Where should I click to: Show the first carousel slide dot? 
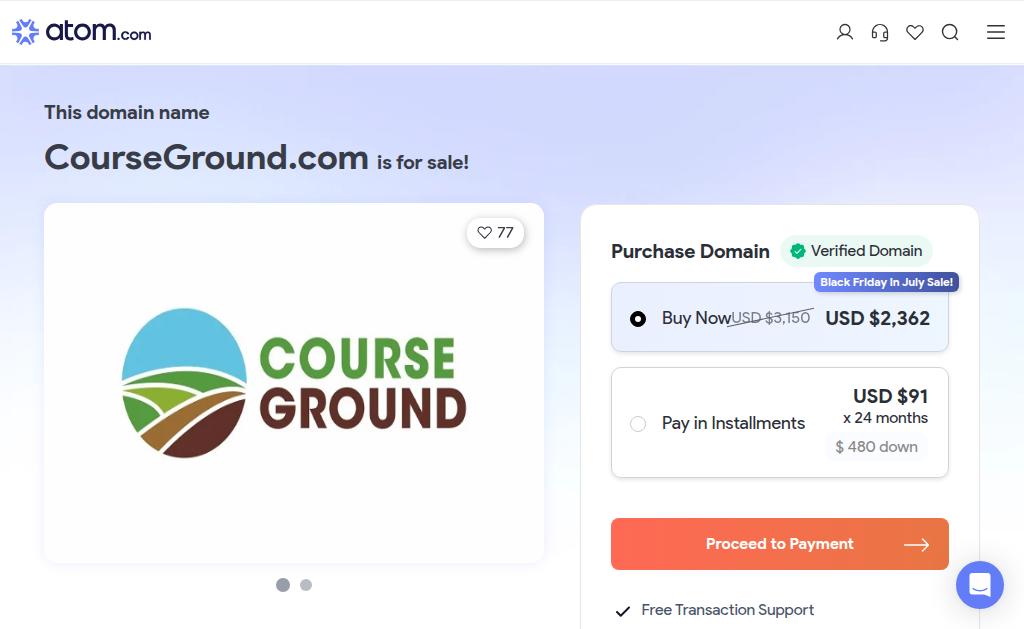[x=283, y=585]
